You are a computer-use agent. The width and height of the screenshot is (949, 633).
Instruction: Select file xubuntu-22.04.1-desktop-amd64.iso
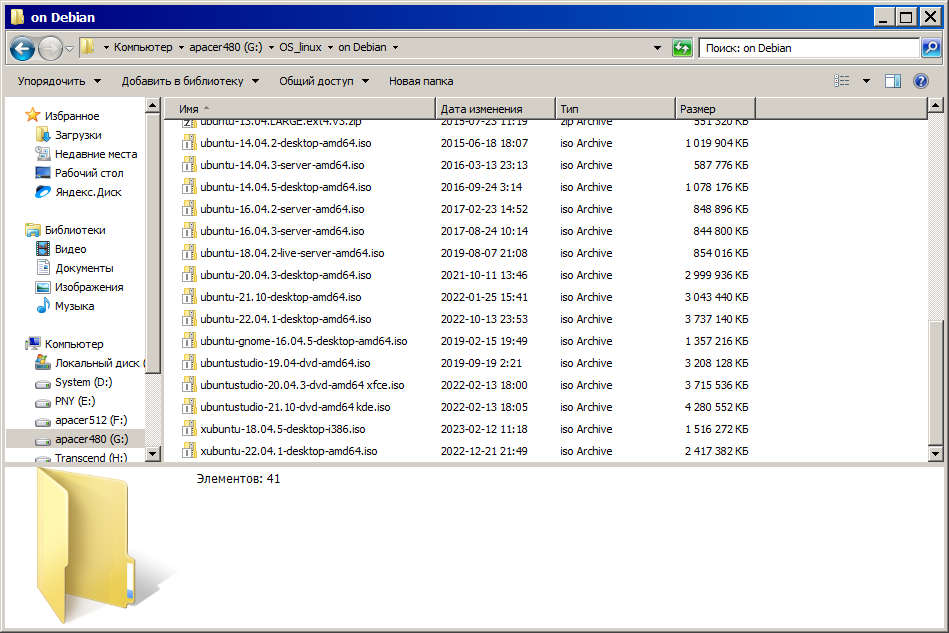pos(289,451)
